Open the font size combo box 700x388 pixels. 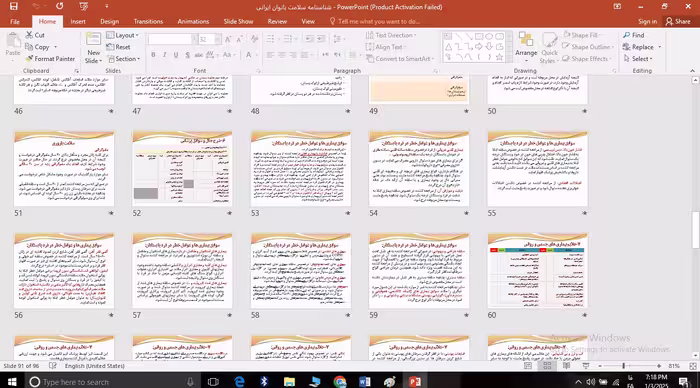[x=209, y=40]
